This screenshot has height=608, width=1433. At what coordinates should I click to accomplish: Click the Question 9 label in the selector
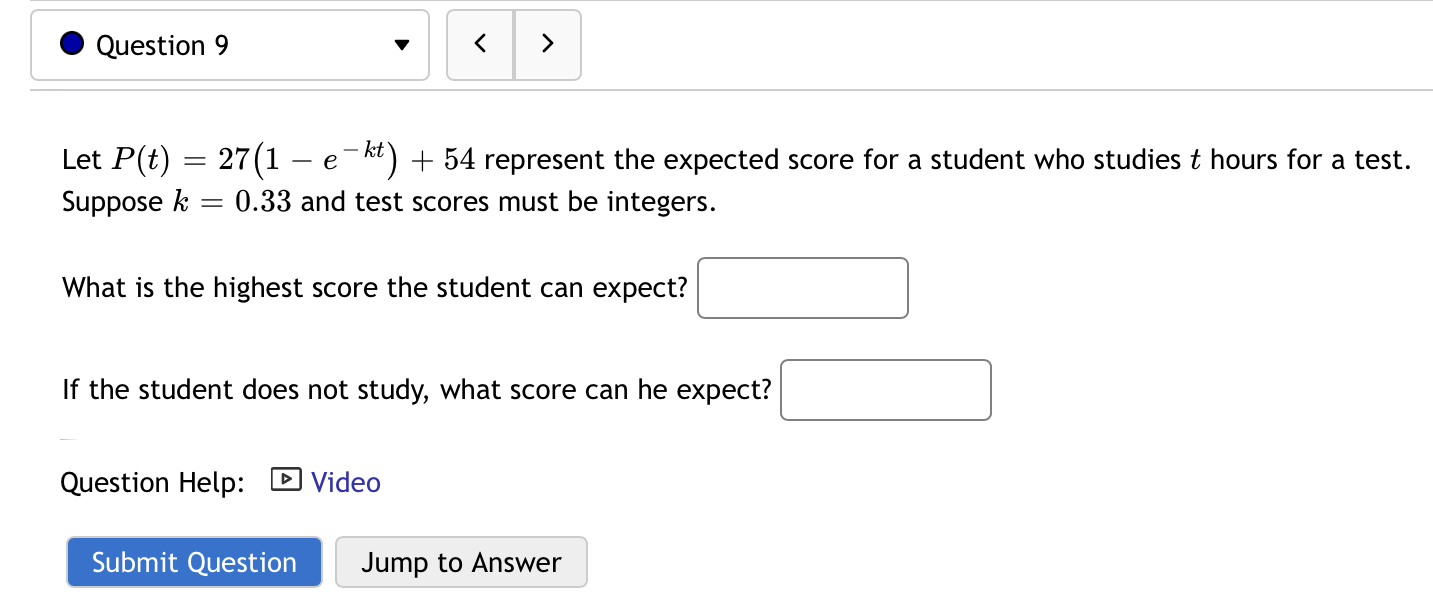(162, 44)
